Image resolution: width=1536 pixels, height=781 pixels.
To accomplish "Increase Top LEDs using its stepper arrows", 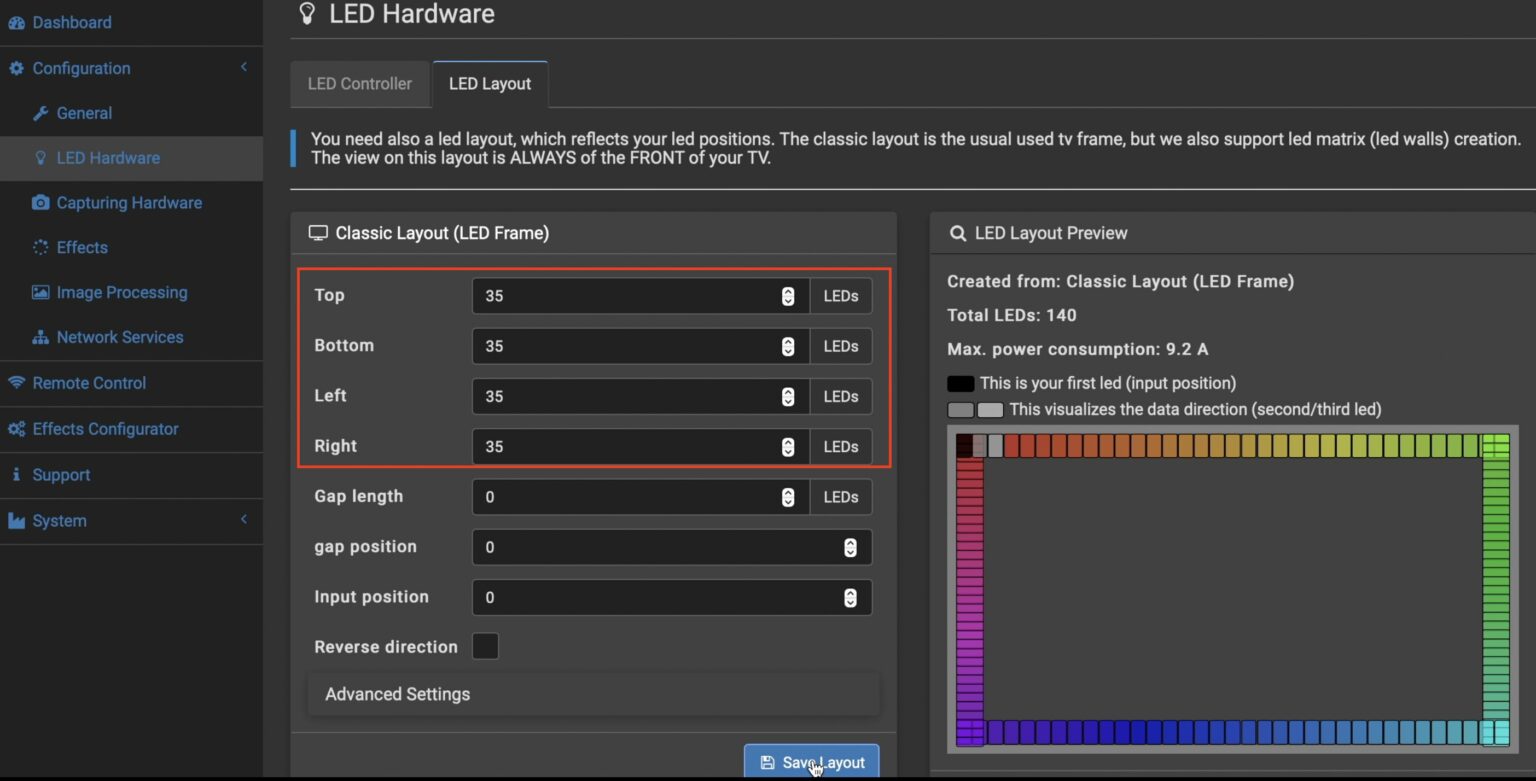I will (788, 295).
